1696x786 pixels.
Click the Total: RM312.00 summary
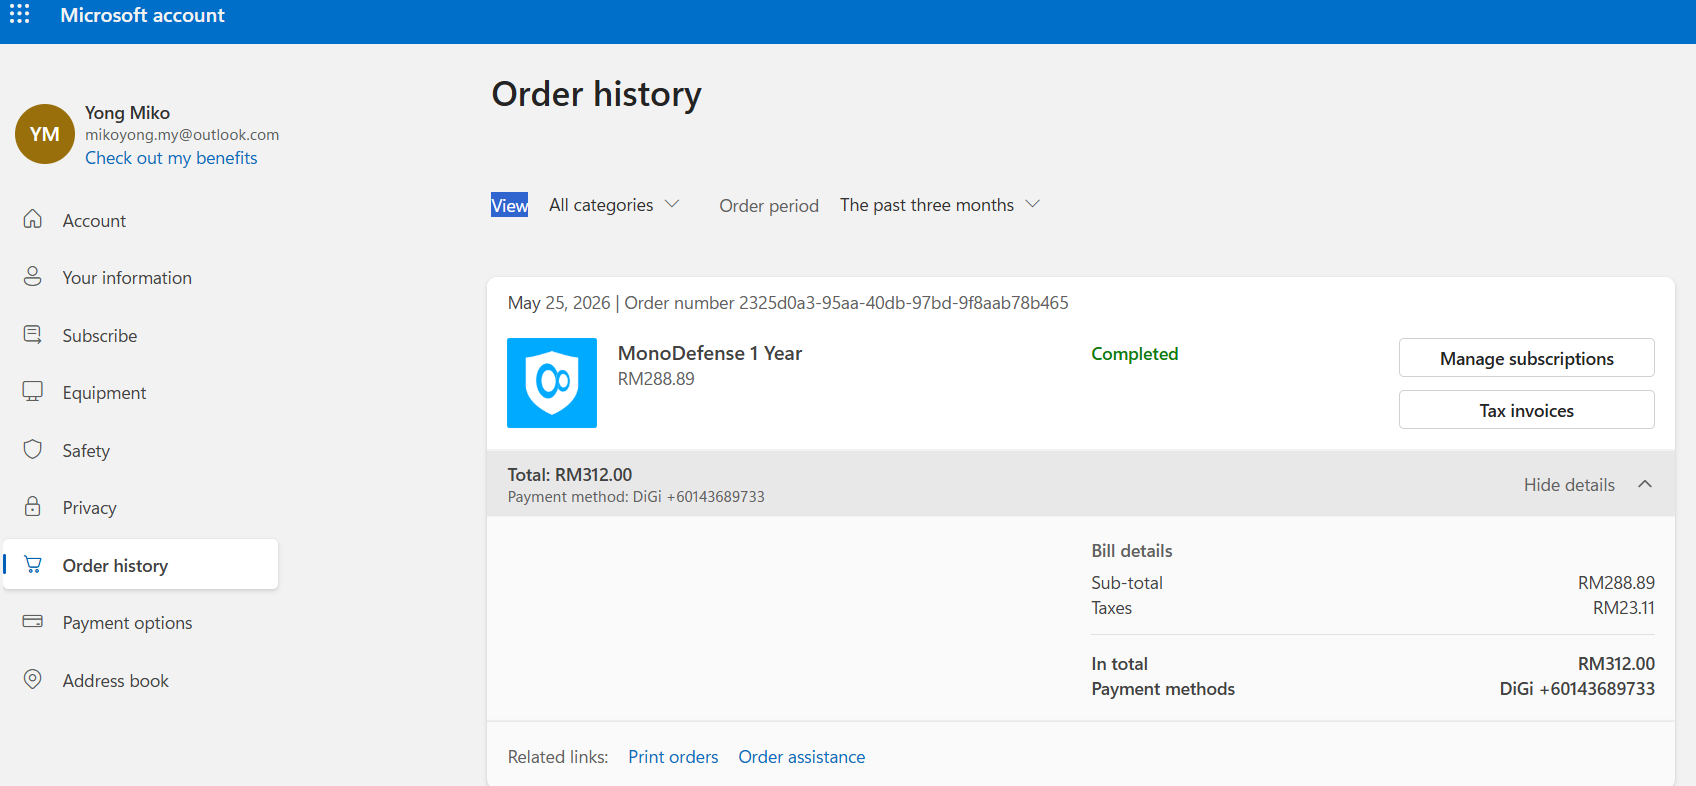tap(570, 475)
